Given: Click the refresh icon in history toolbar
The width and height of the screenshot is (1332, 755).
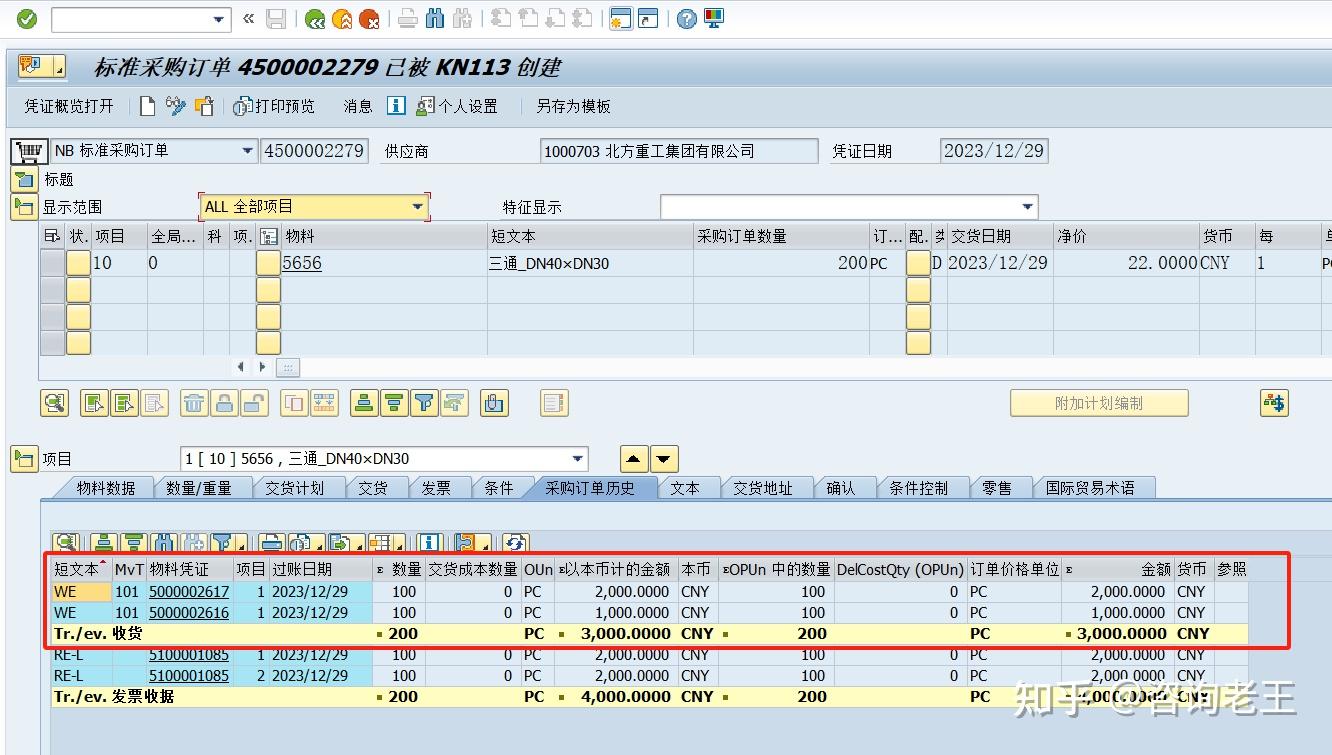Looking at the screenshot, I should [515, 543].
